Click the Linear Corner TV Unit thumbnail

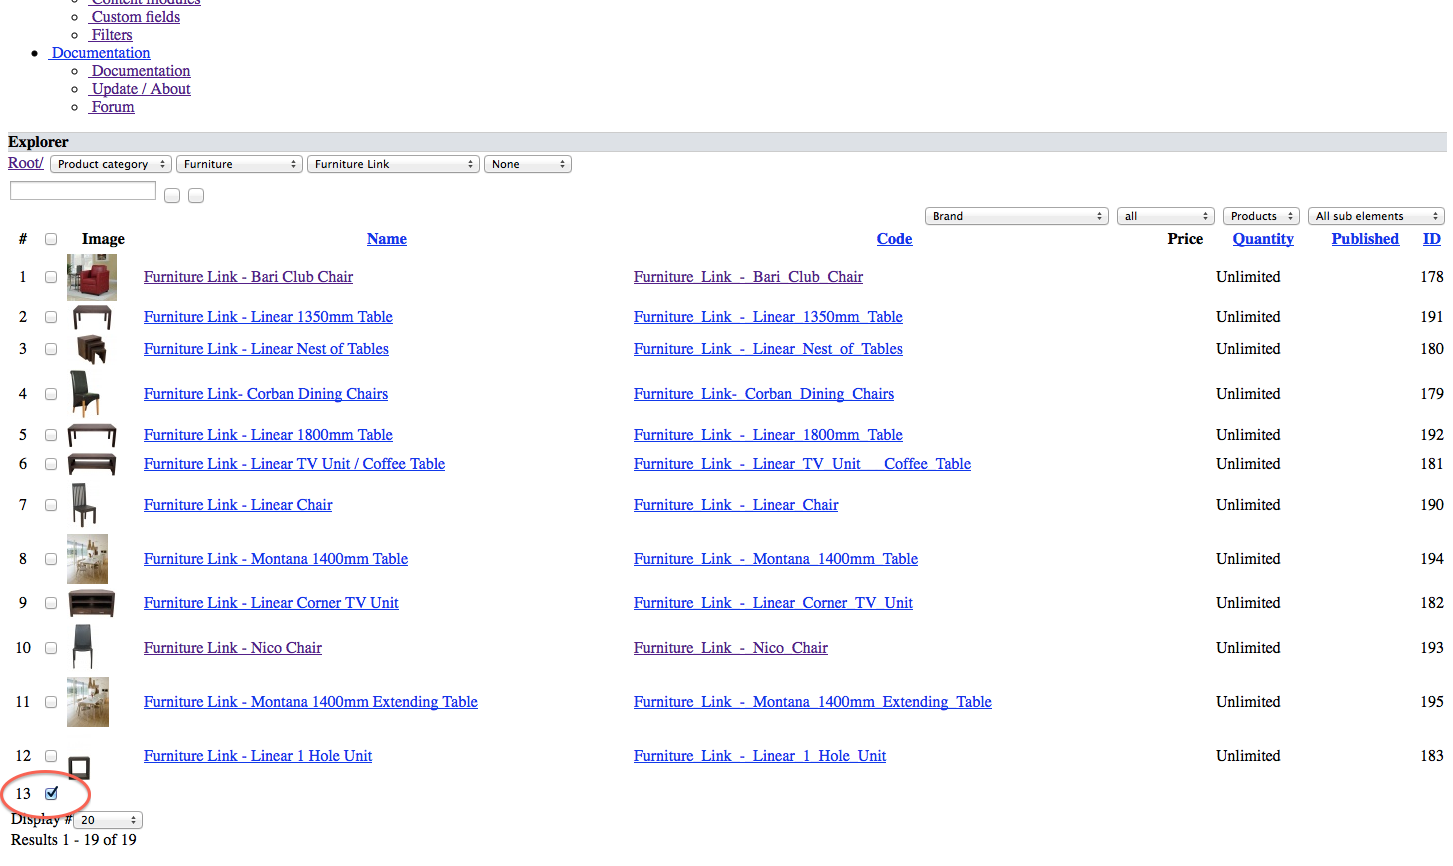point(92,603)
